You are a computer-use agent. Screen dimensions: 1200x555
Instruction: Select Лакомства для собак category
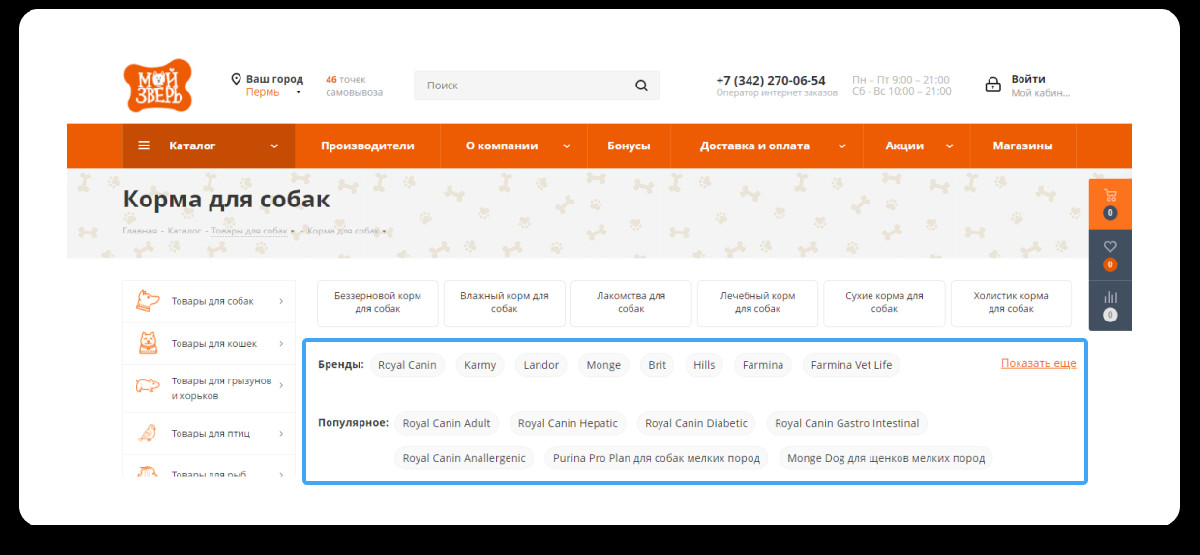(631, 303)
